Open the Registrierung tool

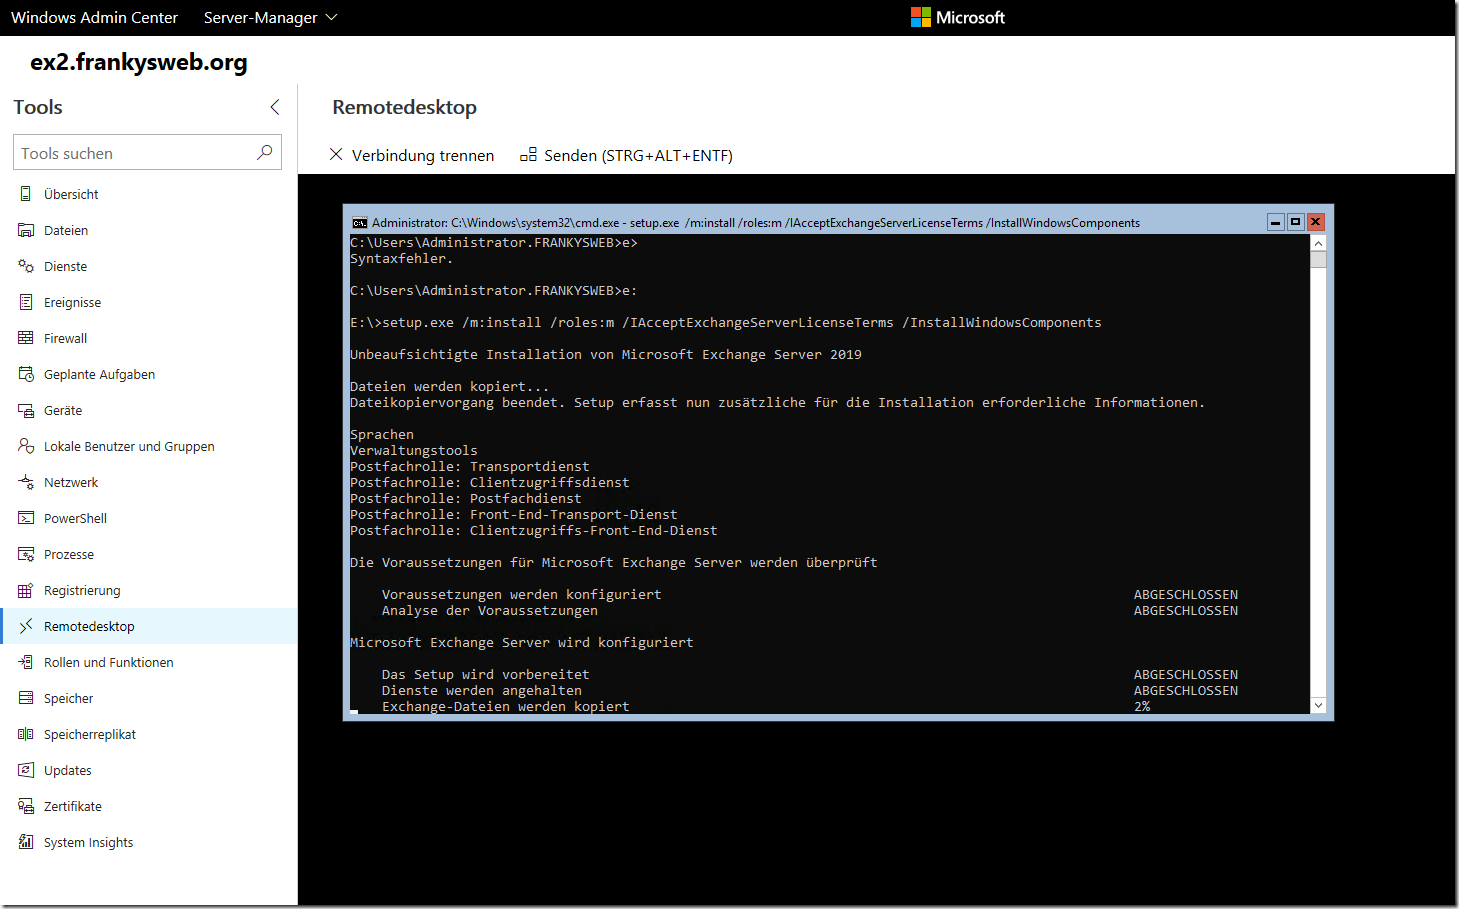(x=148, y=590)
